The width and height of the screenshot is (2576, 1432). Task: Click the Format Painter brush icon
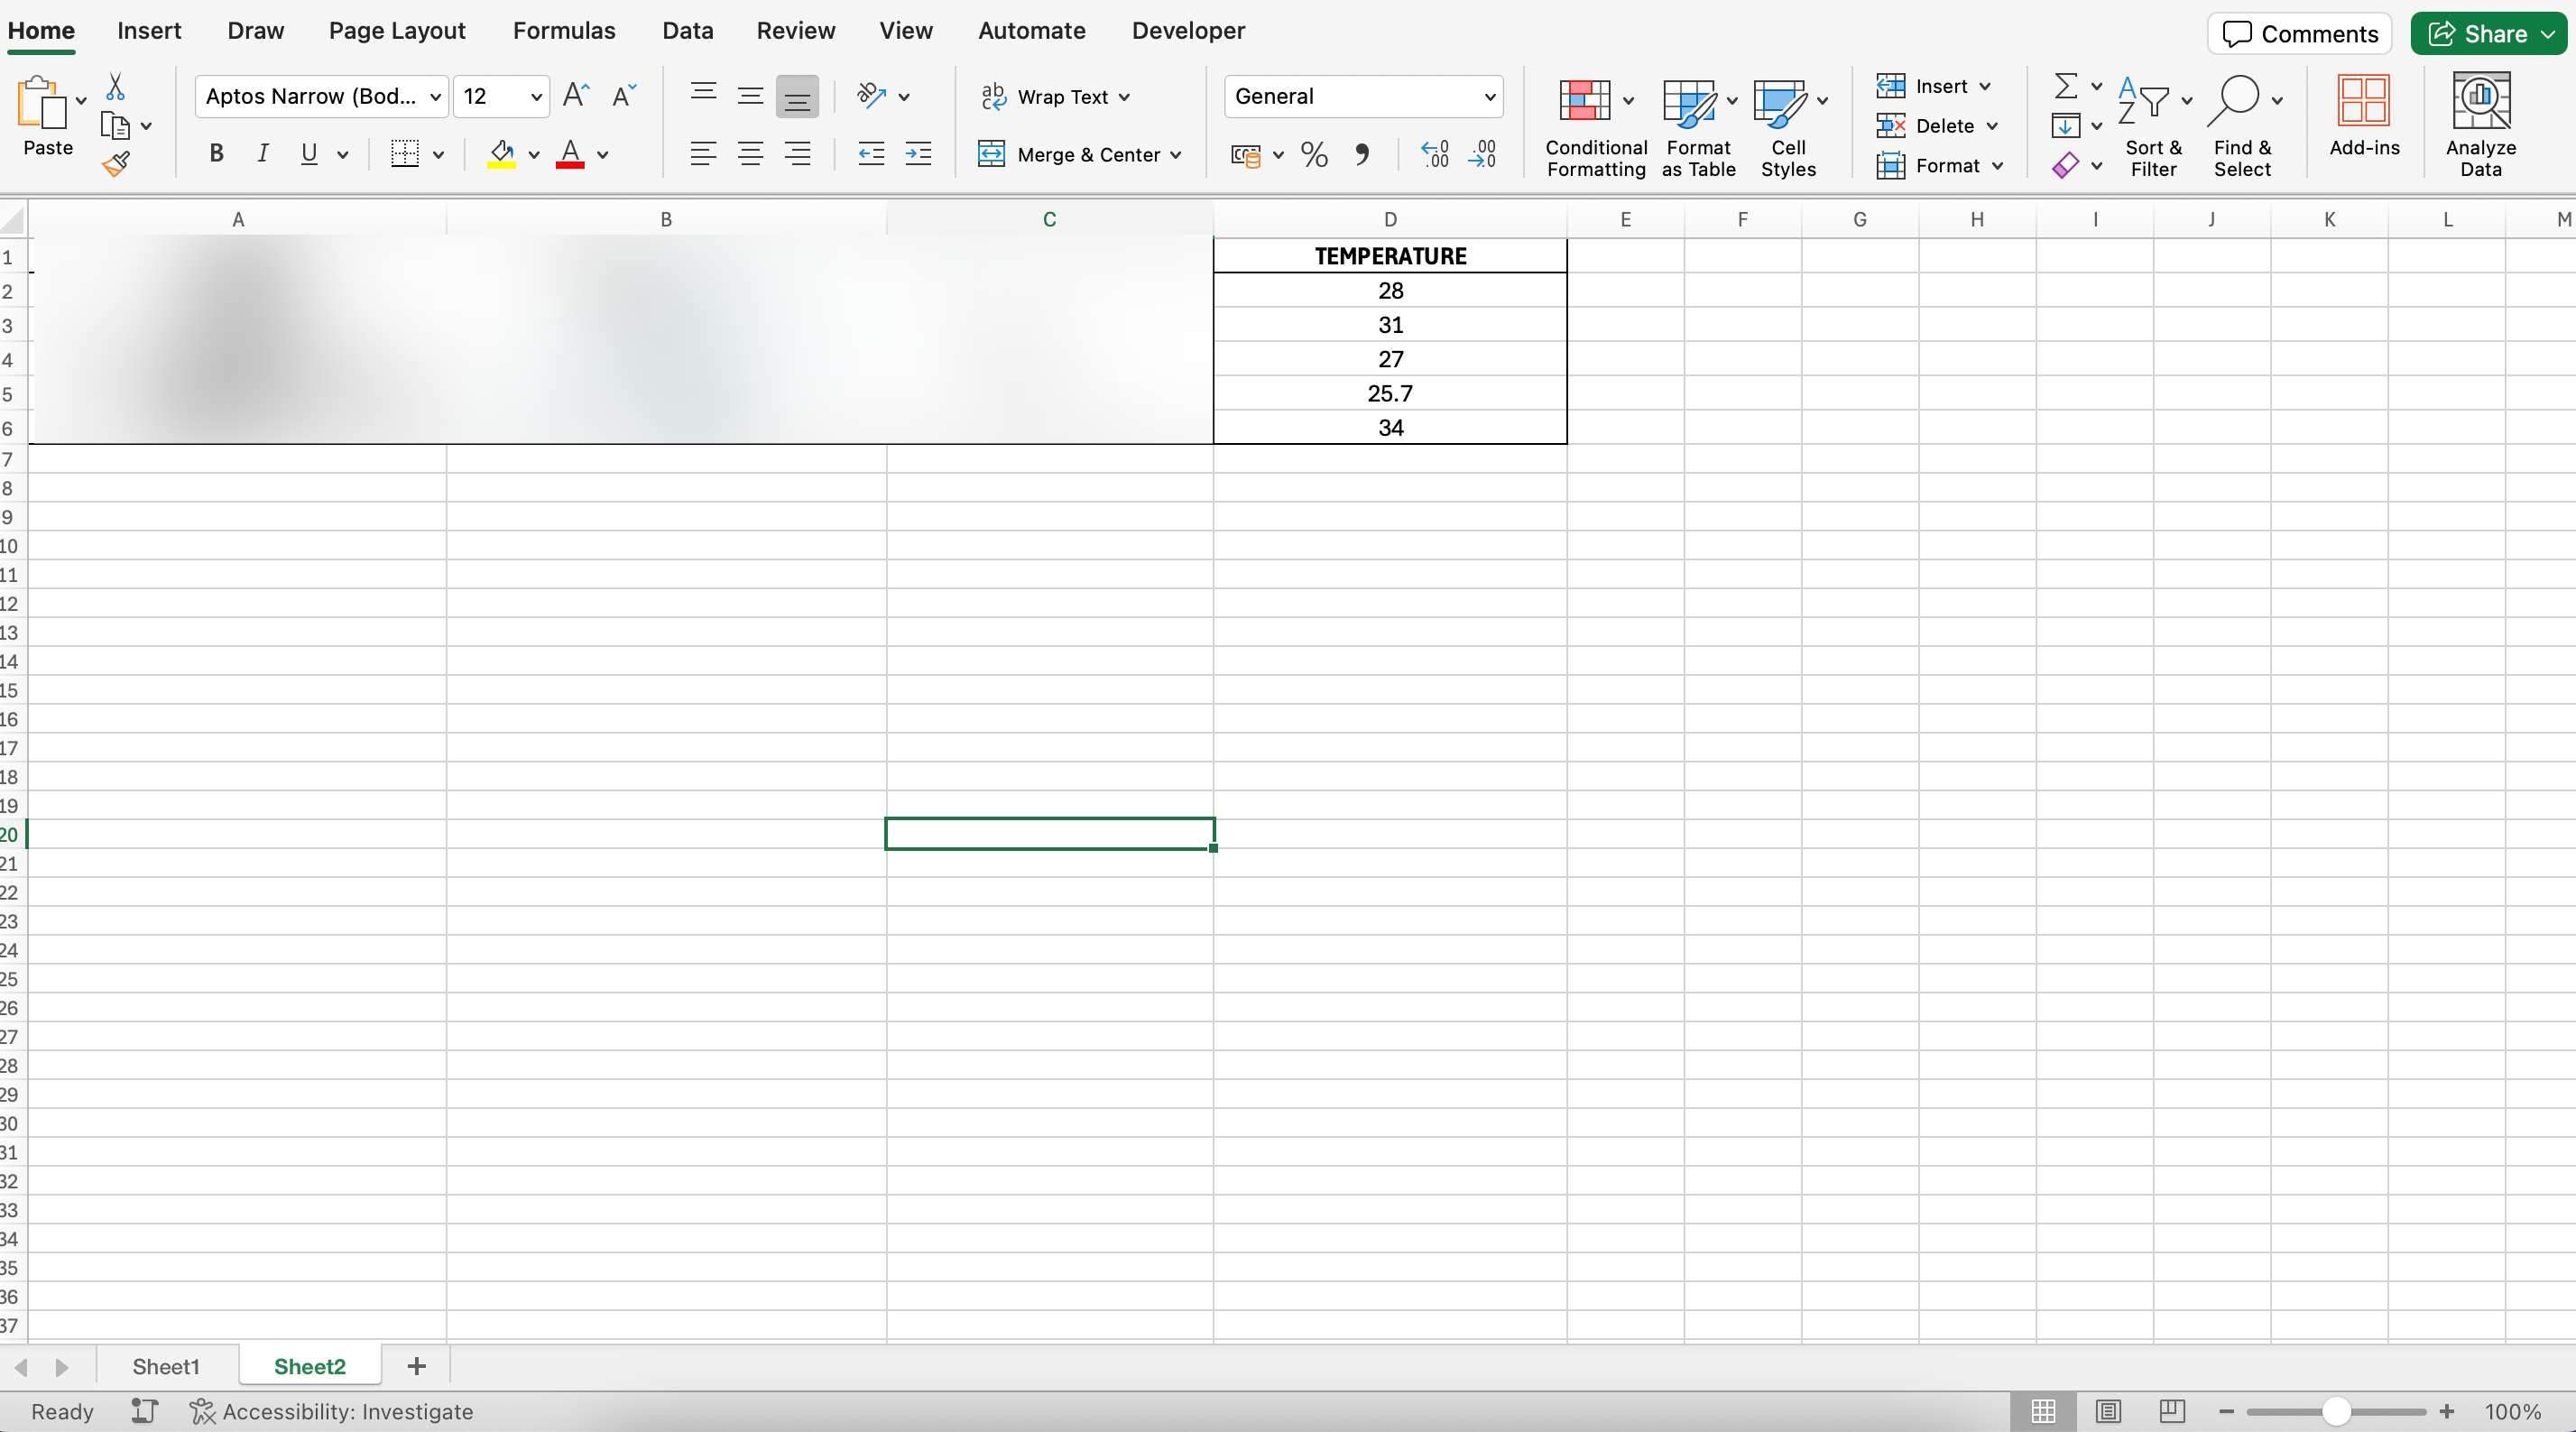point(116,164)
